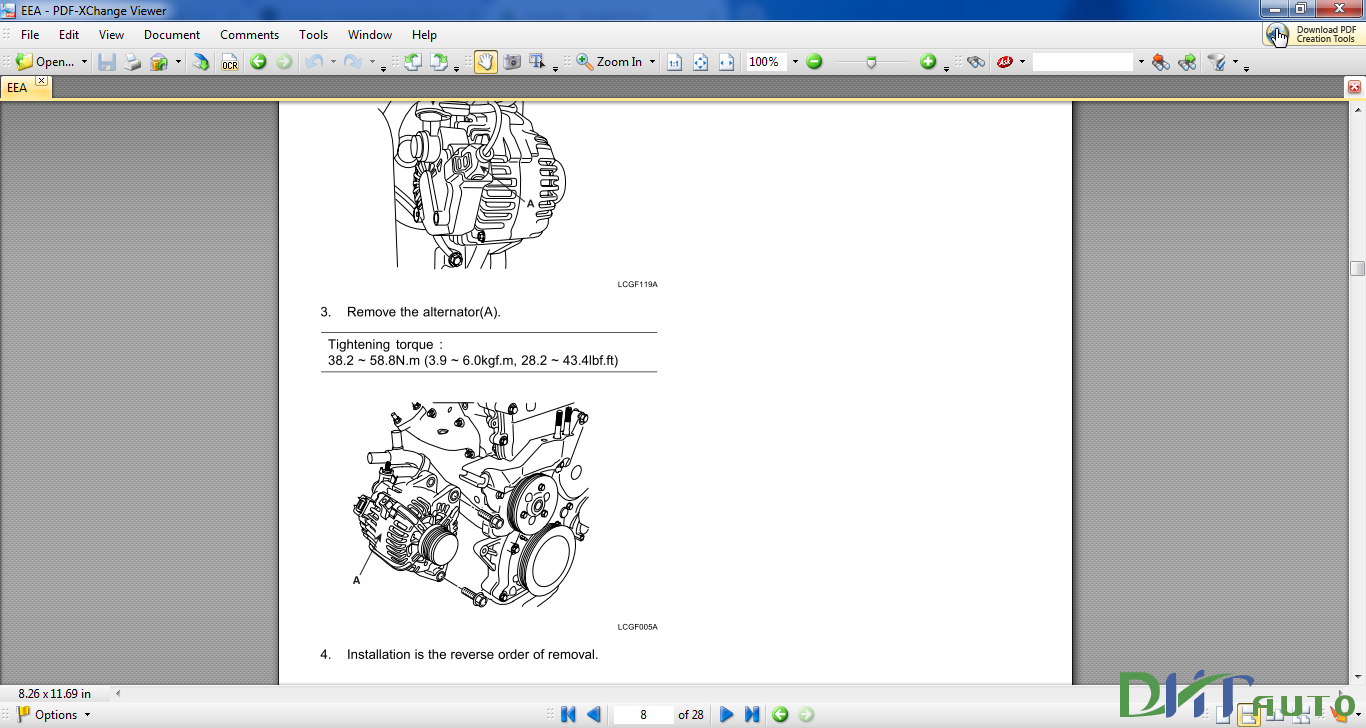This screenshot has width=1366, height=728.
Task: Click the 100% zoom level field
Action: [767, 62]
